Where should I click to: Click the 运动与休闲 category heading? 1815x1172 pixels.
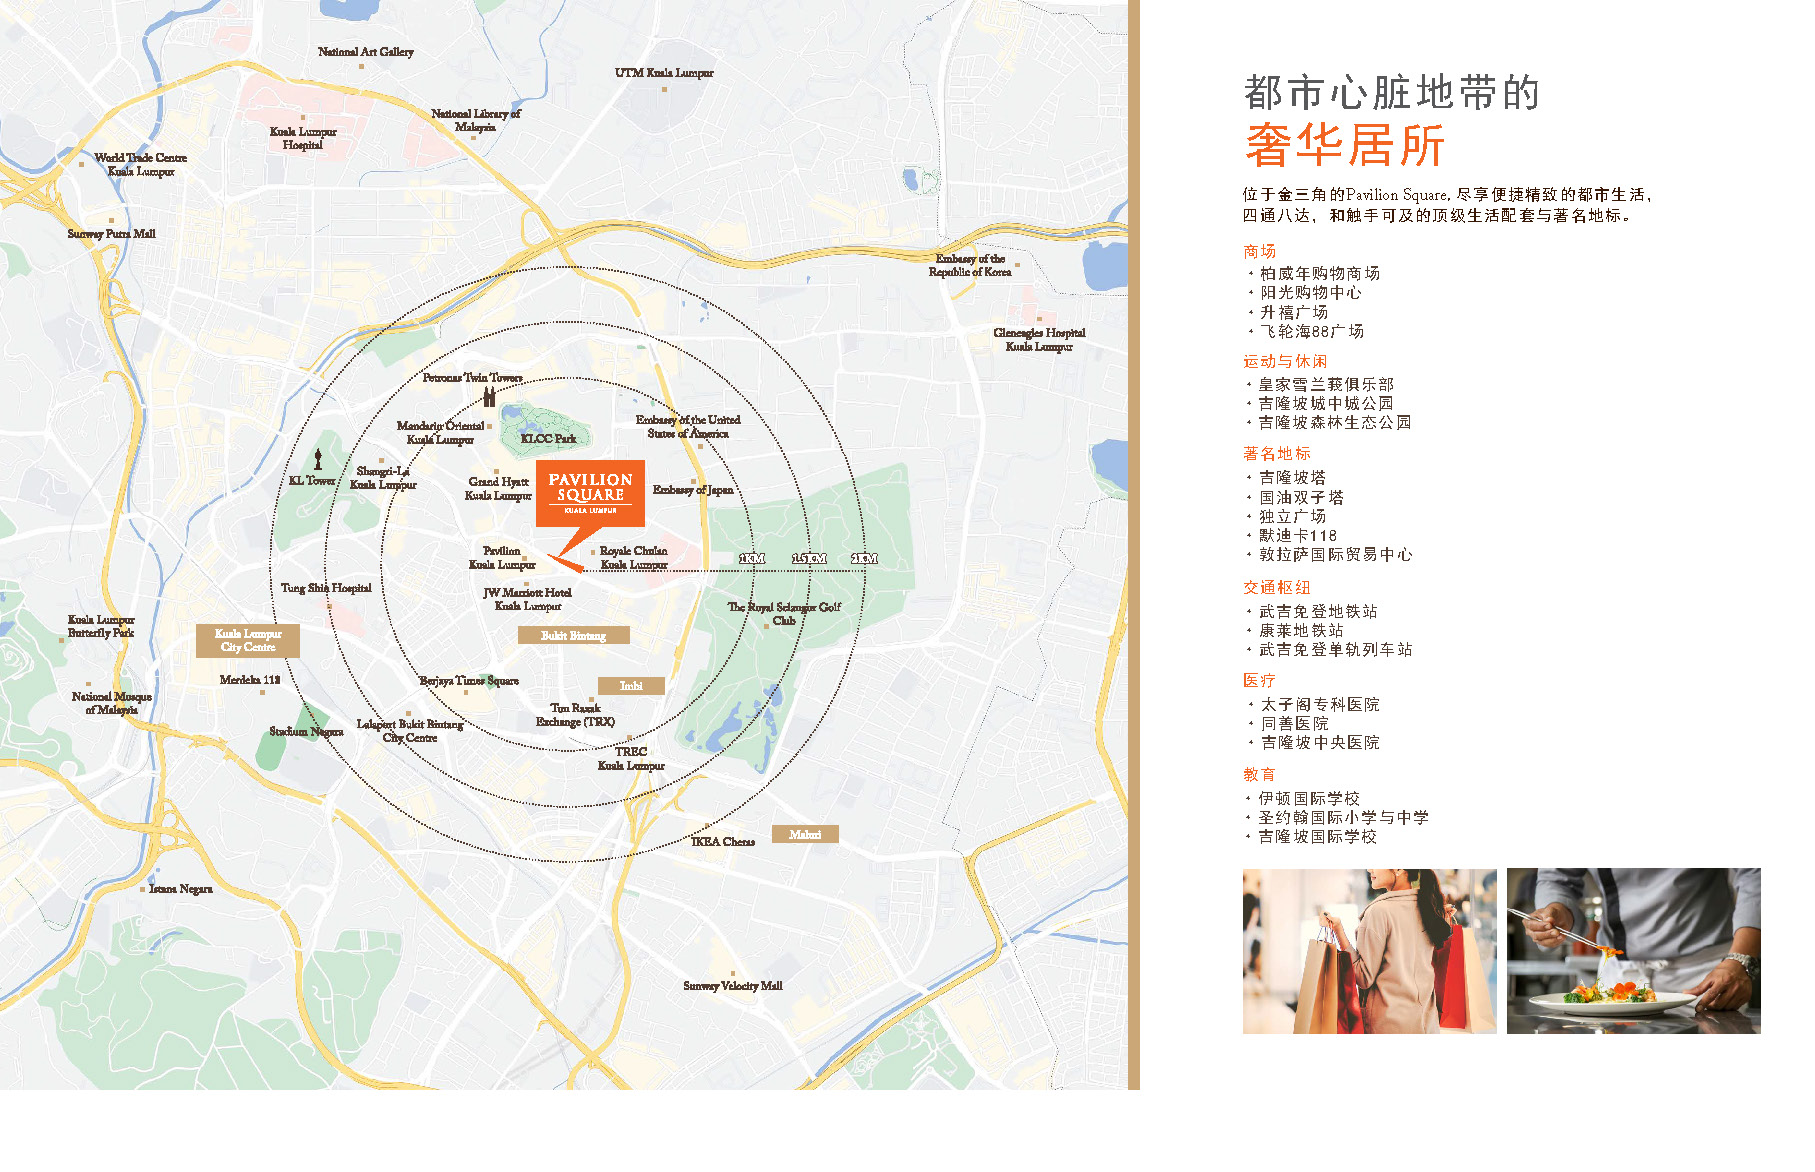click(1285, 362)
